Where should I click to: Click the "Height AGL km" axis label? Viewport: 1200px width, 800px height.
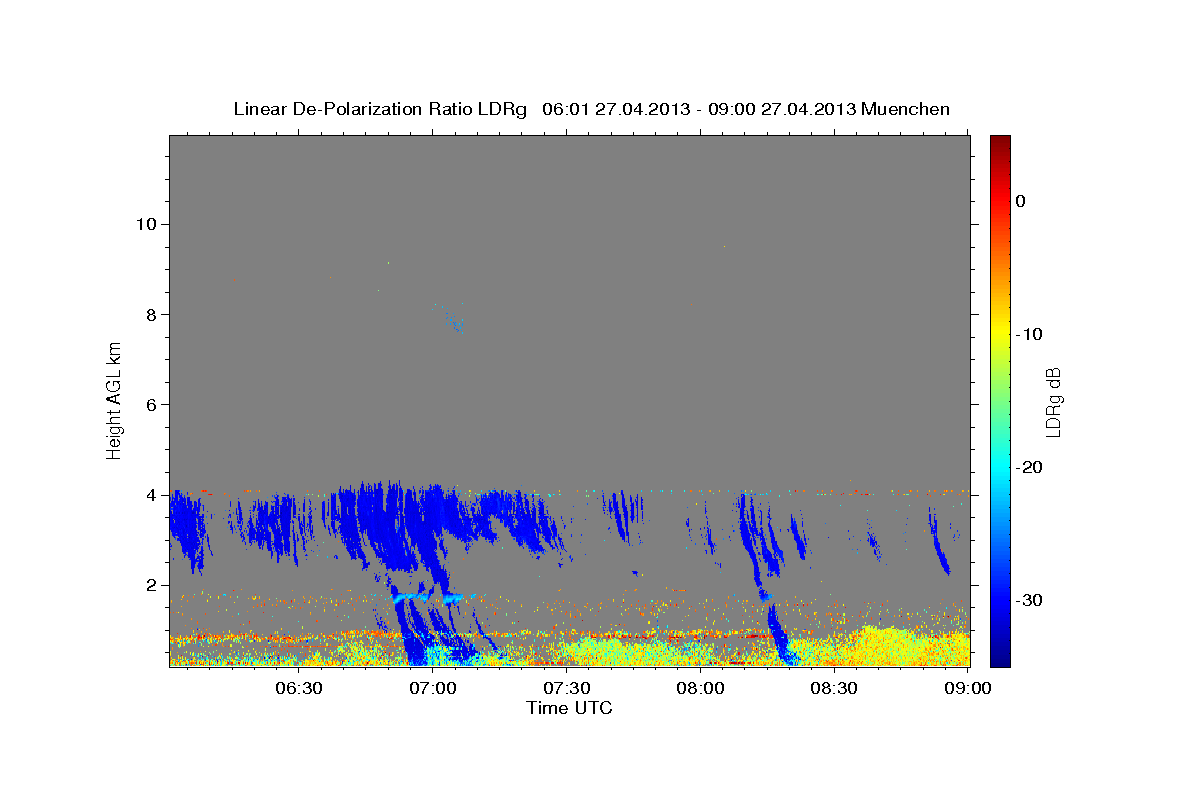coord(114,400)
